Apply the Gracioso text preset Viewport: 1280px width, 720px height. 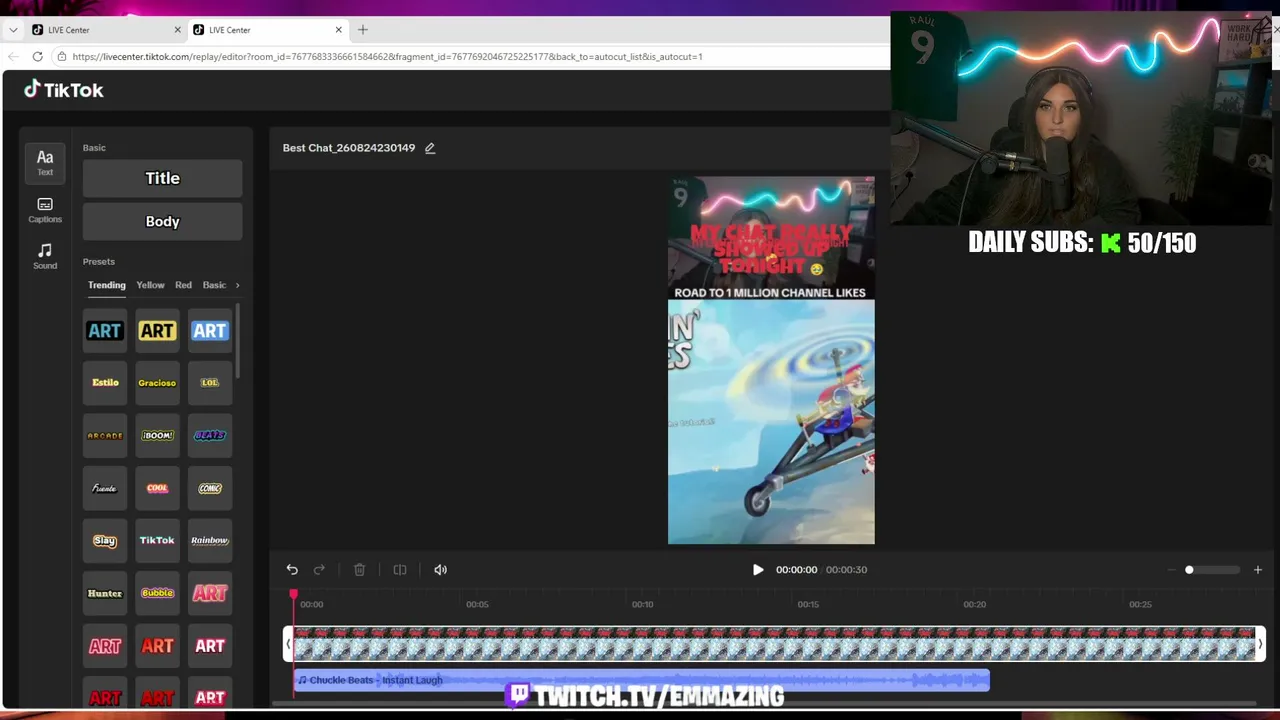pos(157,383)
